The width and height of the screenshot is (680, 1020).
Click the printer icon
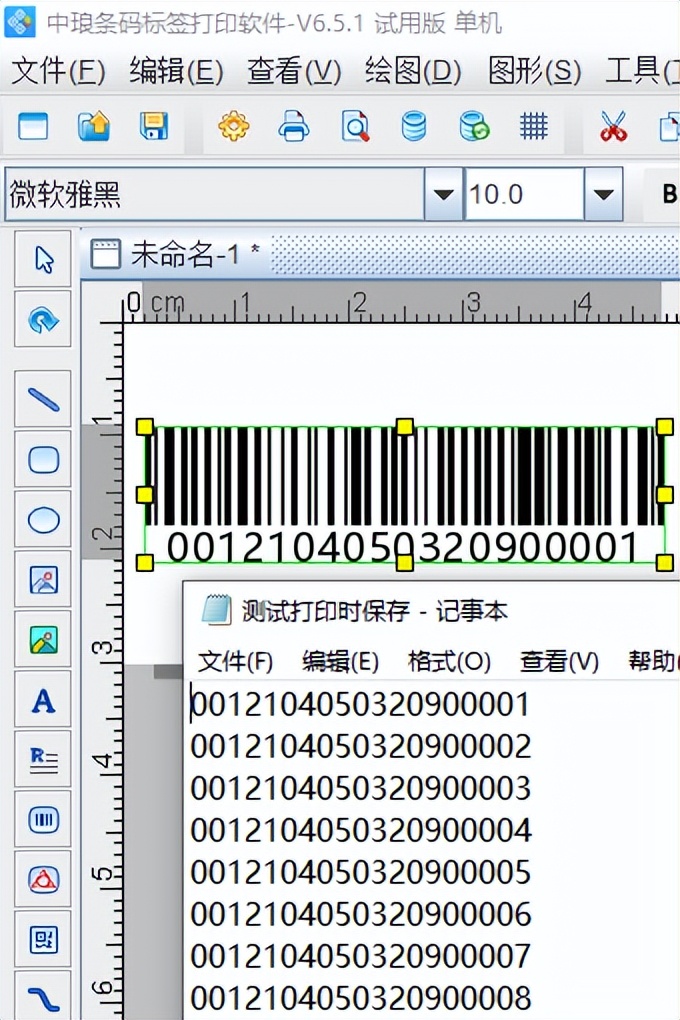coord(293,126)
